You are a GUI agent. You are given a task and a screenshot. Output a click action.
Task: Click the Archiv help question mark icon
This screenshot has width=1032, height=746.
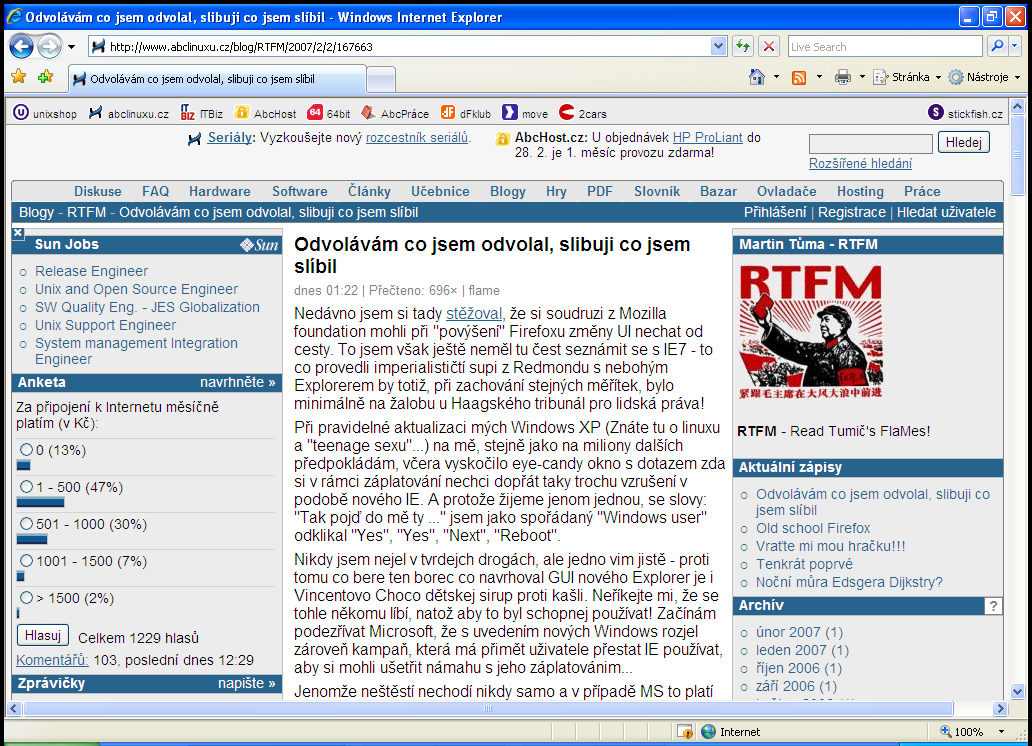(x=993, y=606)
